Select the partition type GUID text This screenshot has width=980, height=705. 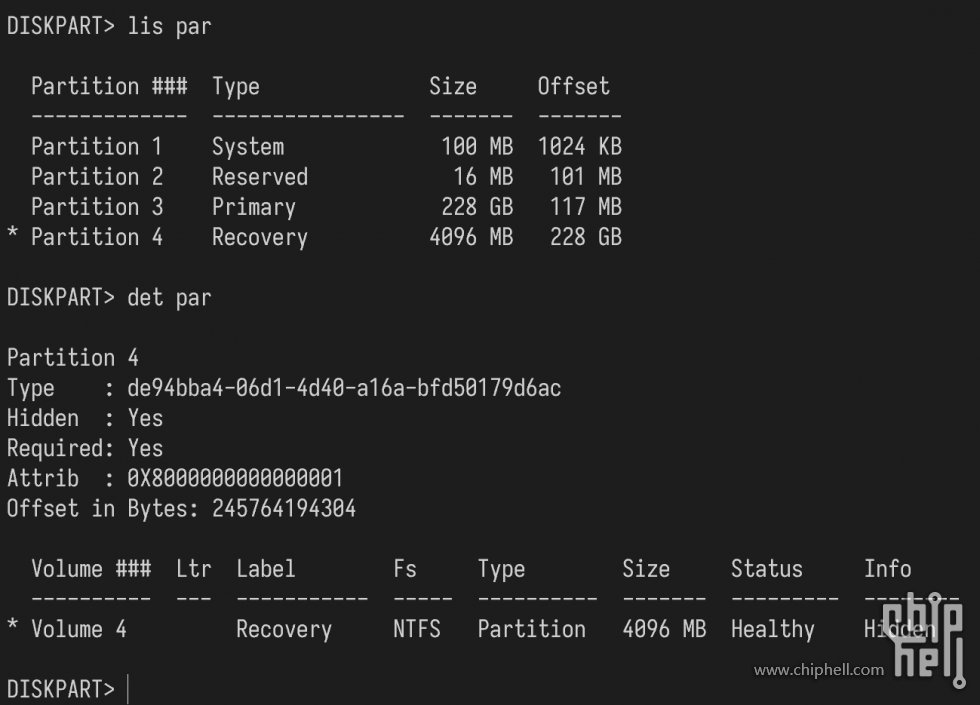click(x=344, y=388)
